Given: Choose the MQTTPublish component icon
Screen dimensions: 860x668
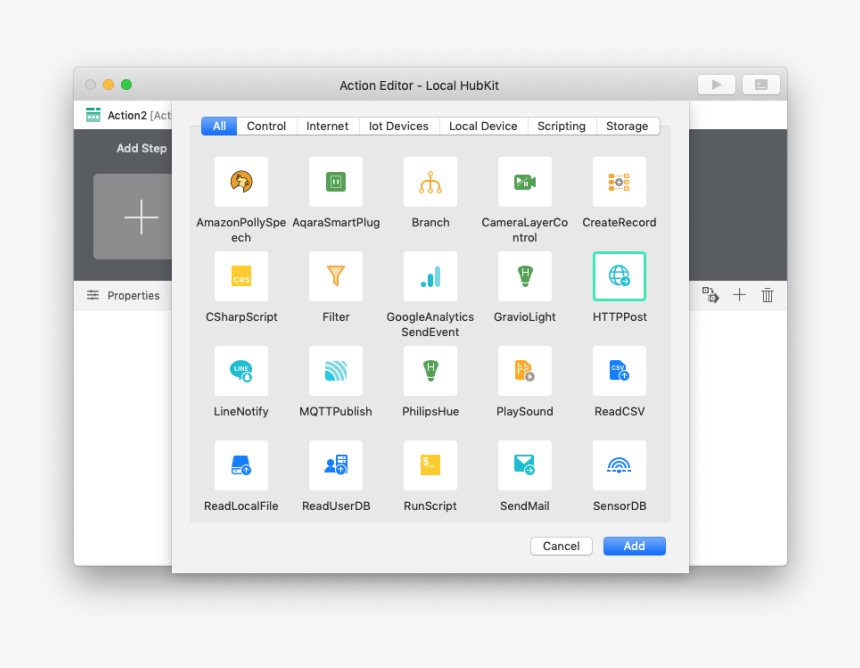Looking at the screenshot, I should 336,371.
